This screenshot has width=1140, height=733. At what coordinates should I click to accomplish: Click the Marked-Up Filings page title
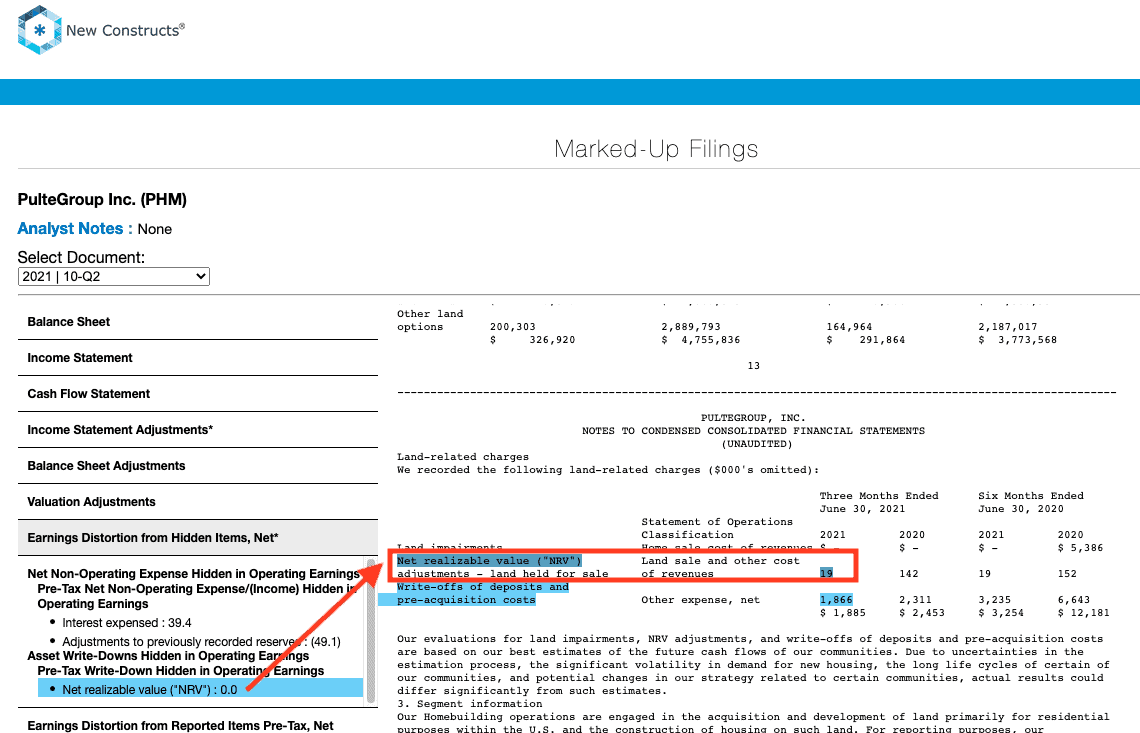click(656, 148)
